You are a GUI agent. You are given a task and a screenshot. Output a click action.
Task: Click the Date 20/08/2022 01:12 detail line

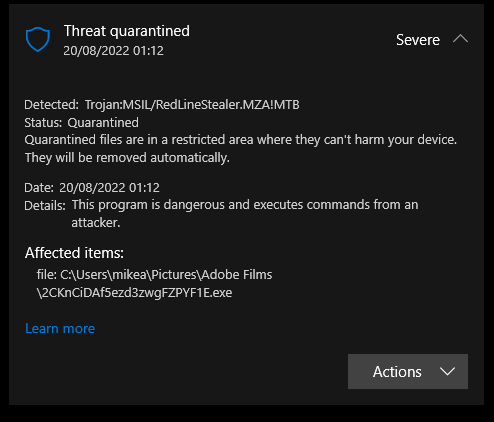coord(92,188)
